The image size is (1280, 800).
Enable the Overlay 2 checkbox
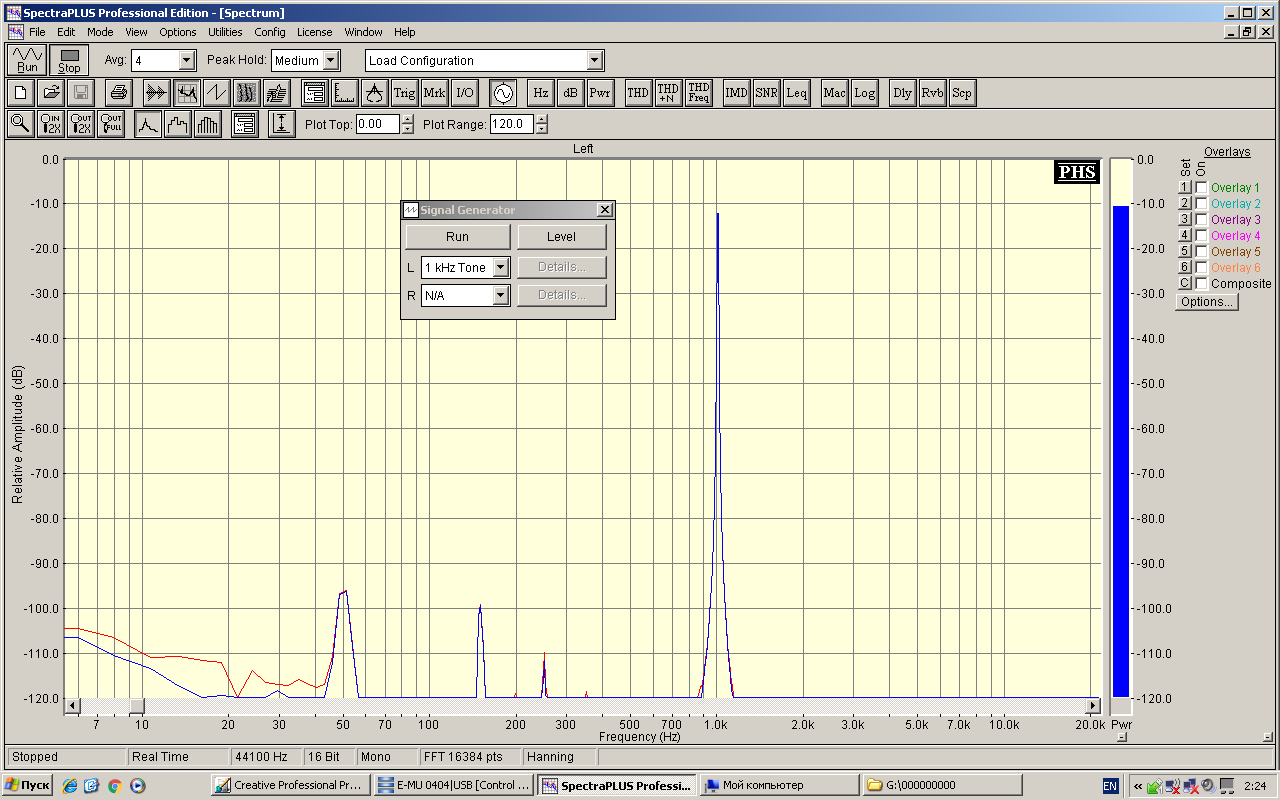(1201, 204)
